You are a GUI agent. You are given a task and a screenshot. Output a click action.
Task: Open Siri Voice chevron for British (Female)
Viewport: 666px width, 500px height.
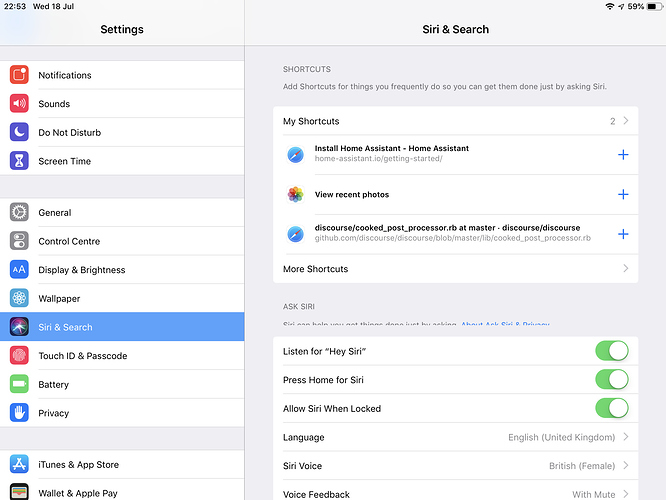click(626, 466)
